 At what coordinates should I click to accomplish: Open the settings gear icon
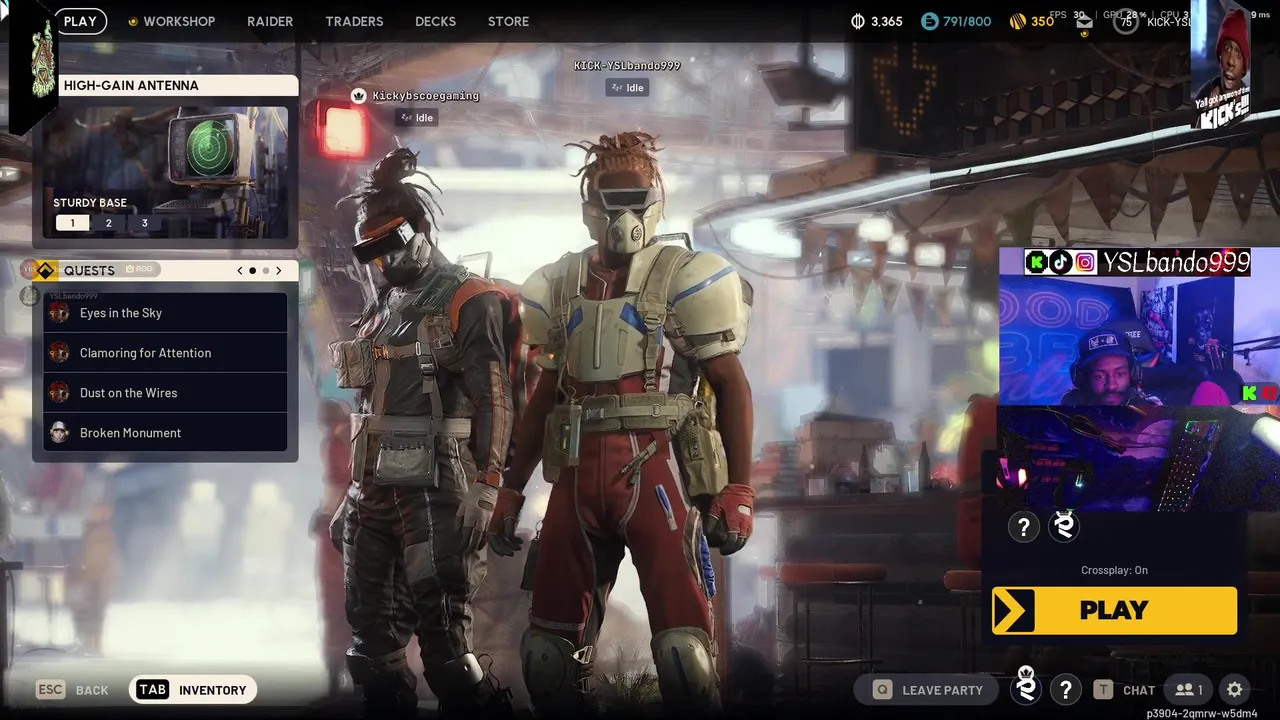1235,690
